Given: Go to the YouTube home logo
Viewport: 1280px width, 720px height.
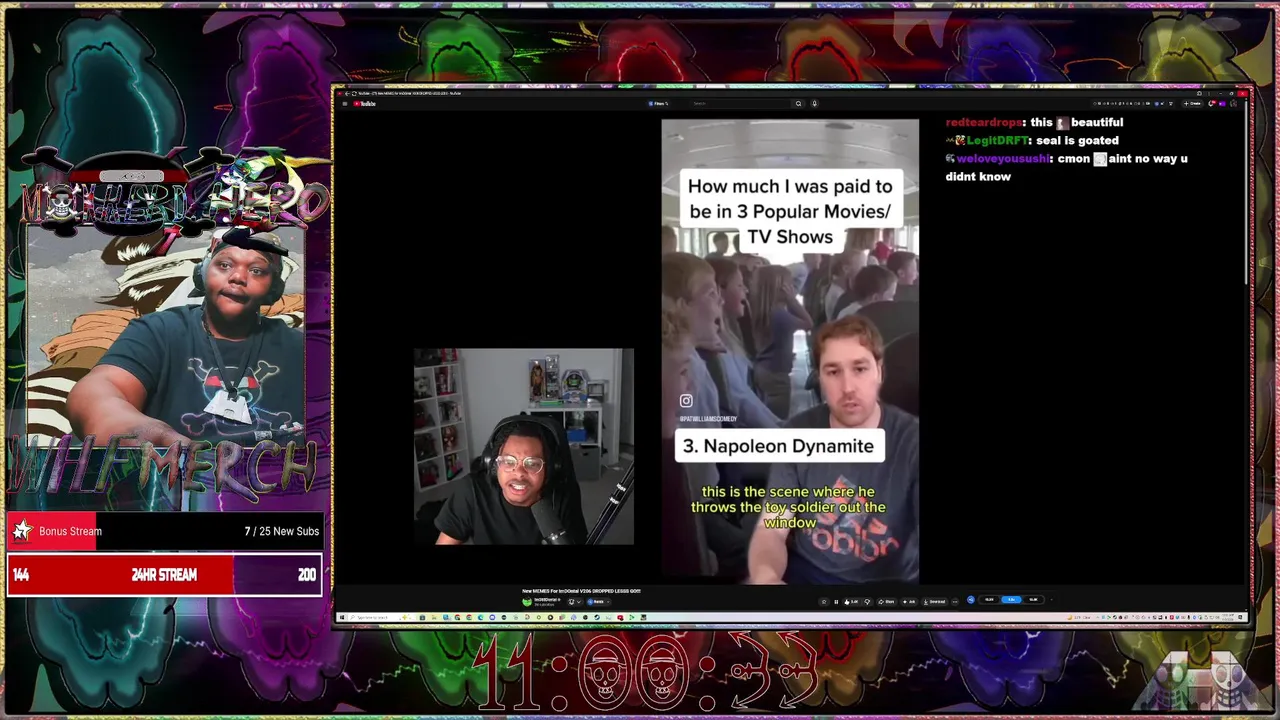Looking at the screenshot, I should 365,103.
